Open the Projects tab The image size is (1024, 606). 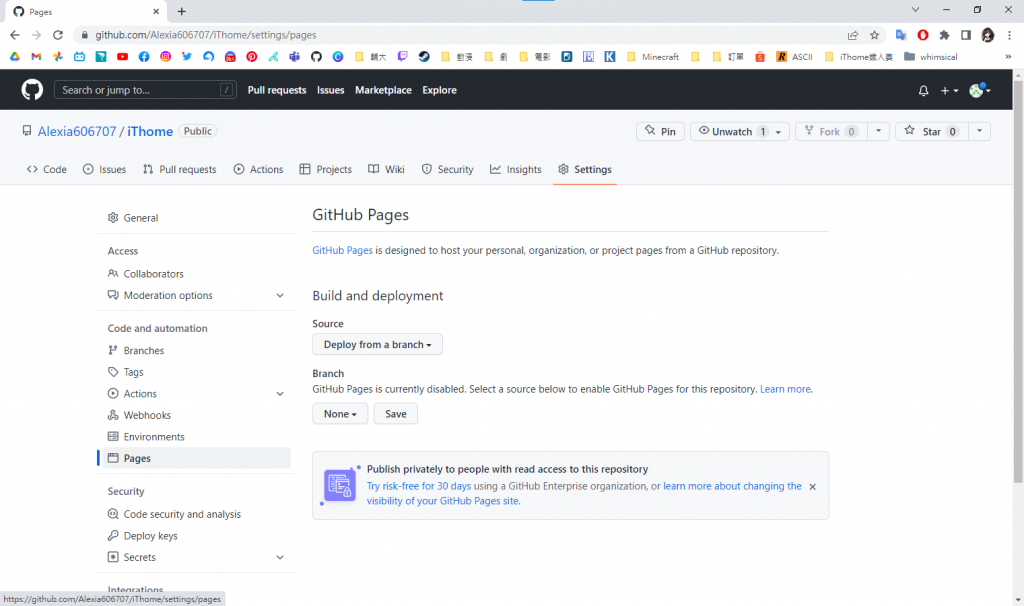point(325,169)
